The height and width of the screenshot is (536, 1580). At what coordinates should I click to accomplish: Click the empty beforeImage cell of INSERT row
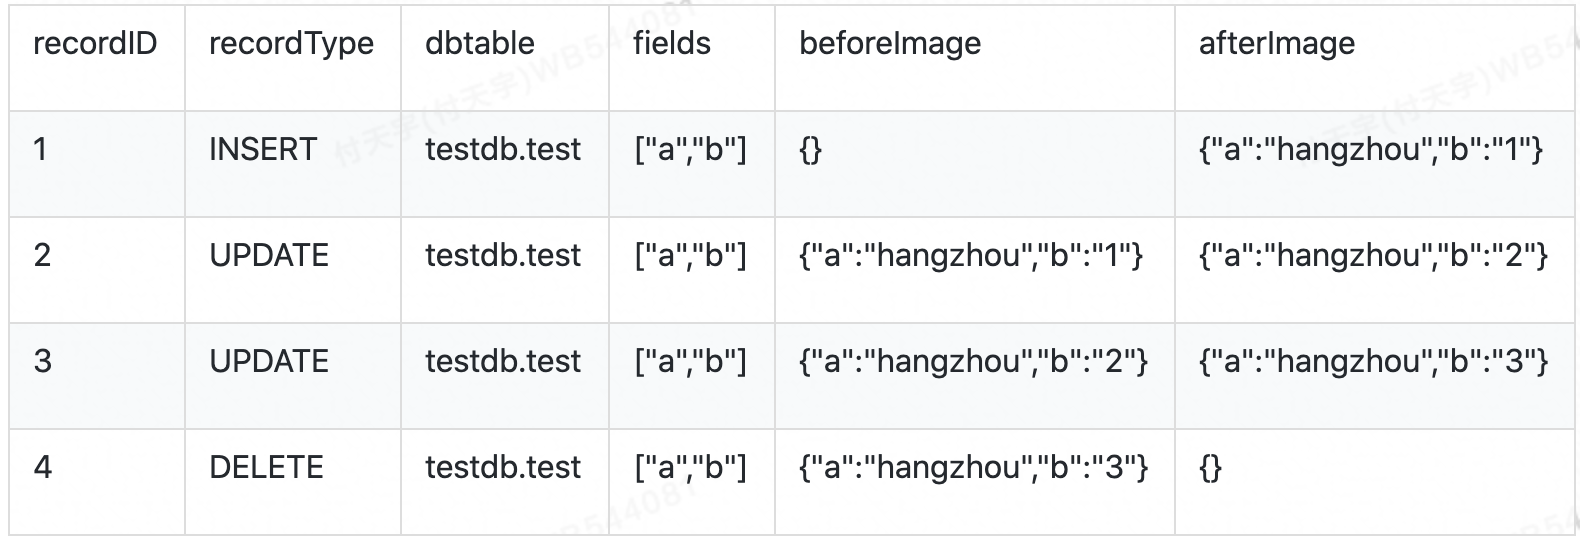811,150
